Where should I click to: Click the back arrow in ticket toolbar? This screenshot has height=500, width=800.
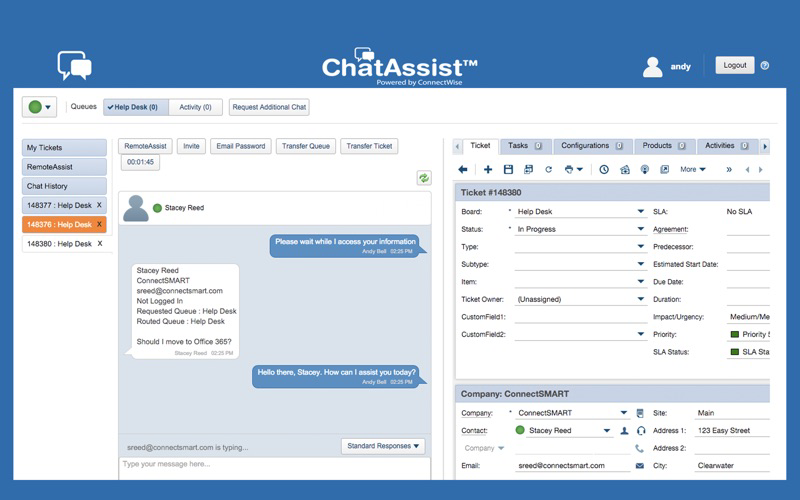463,169
